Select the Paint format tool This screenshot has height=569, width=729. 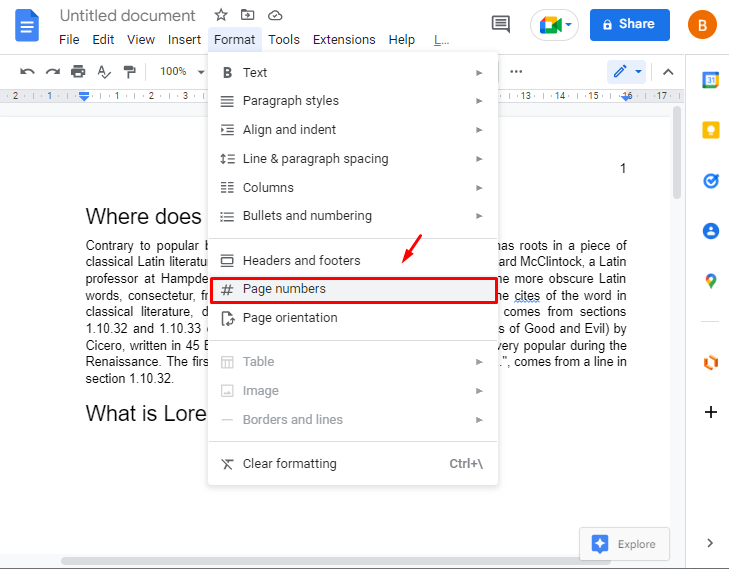(x=129, y=72)
